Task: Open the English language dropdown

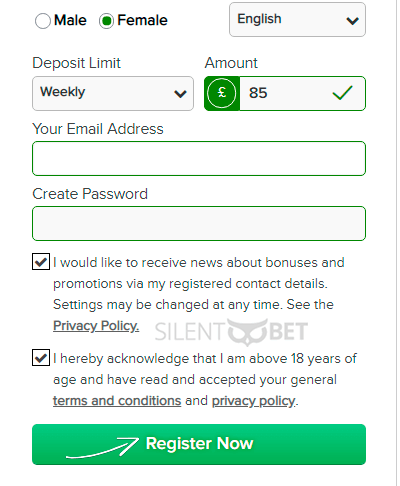Action: pos(297,19)
